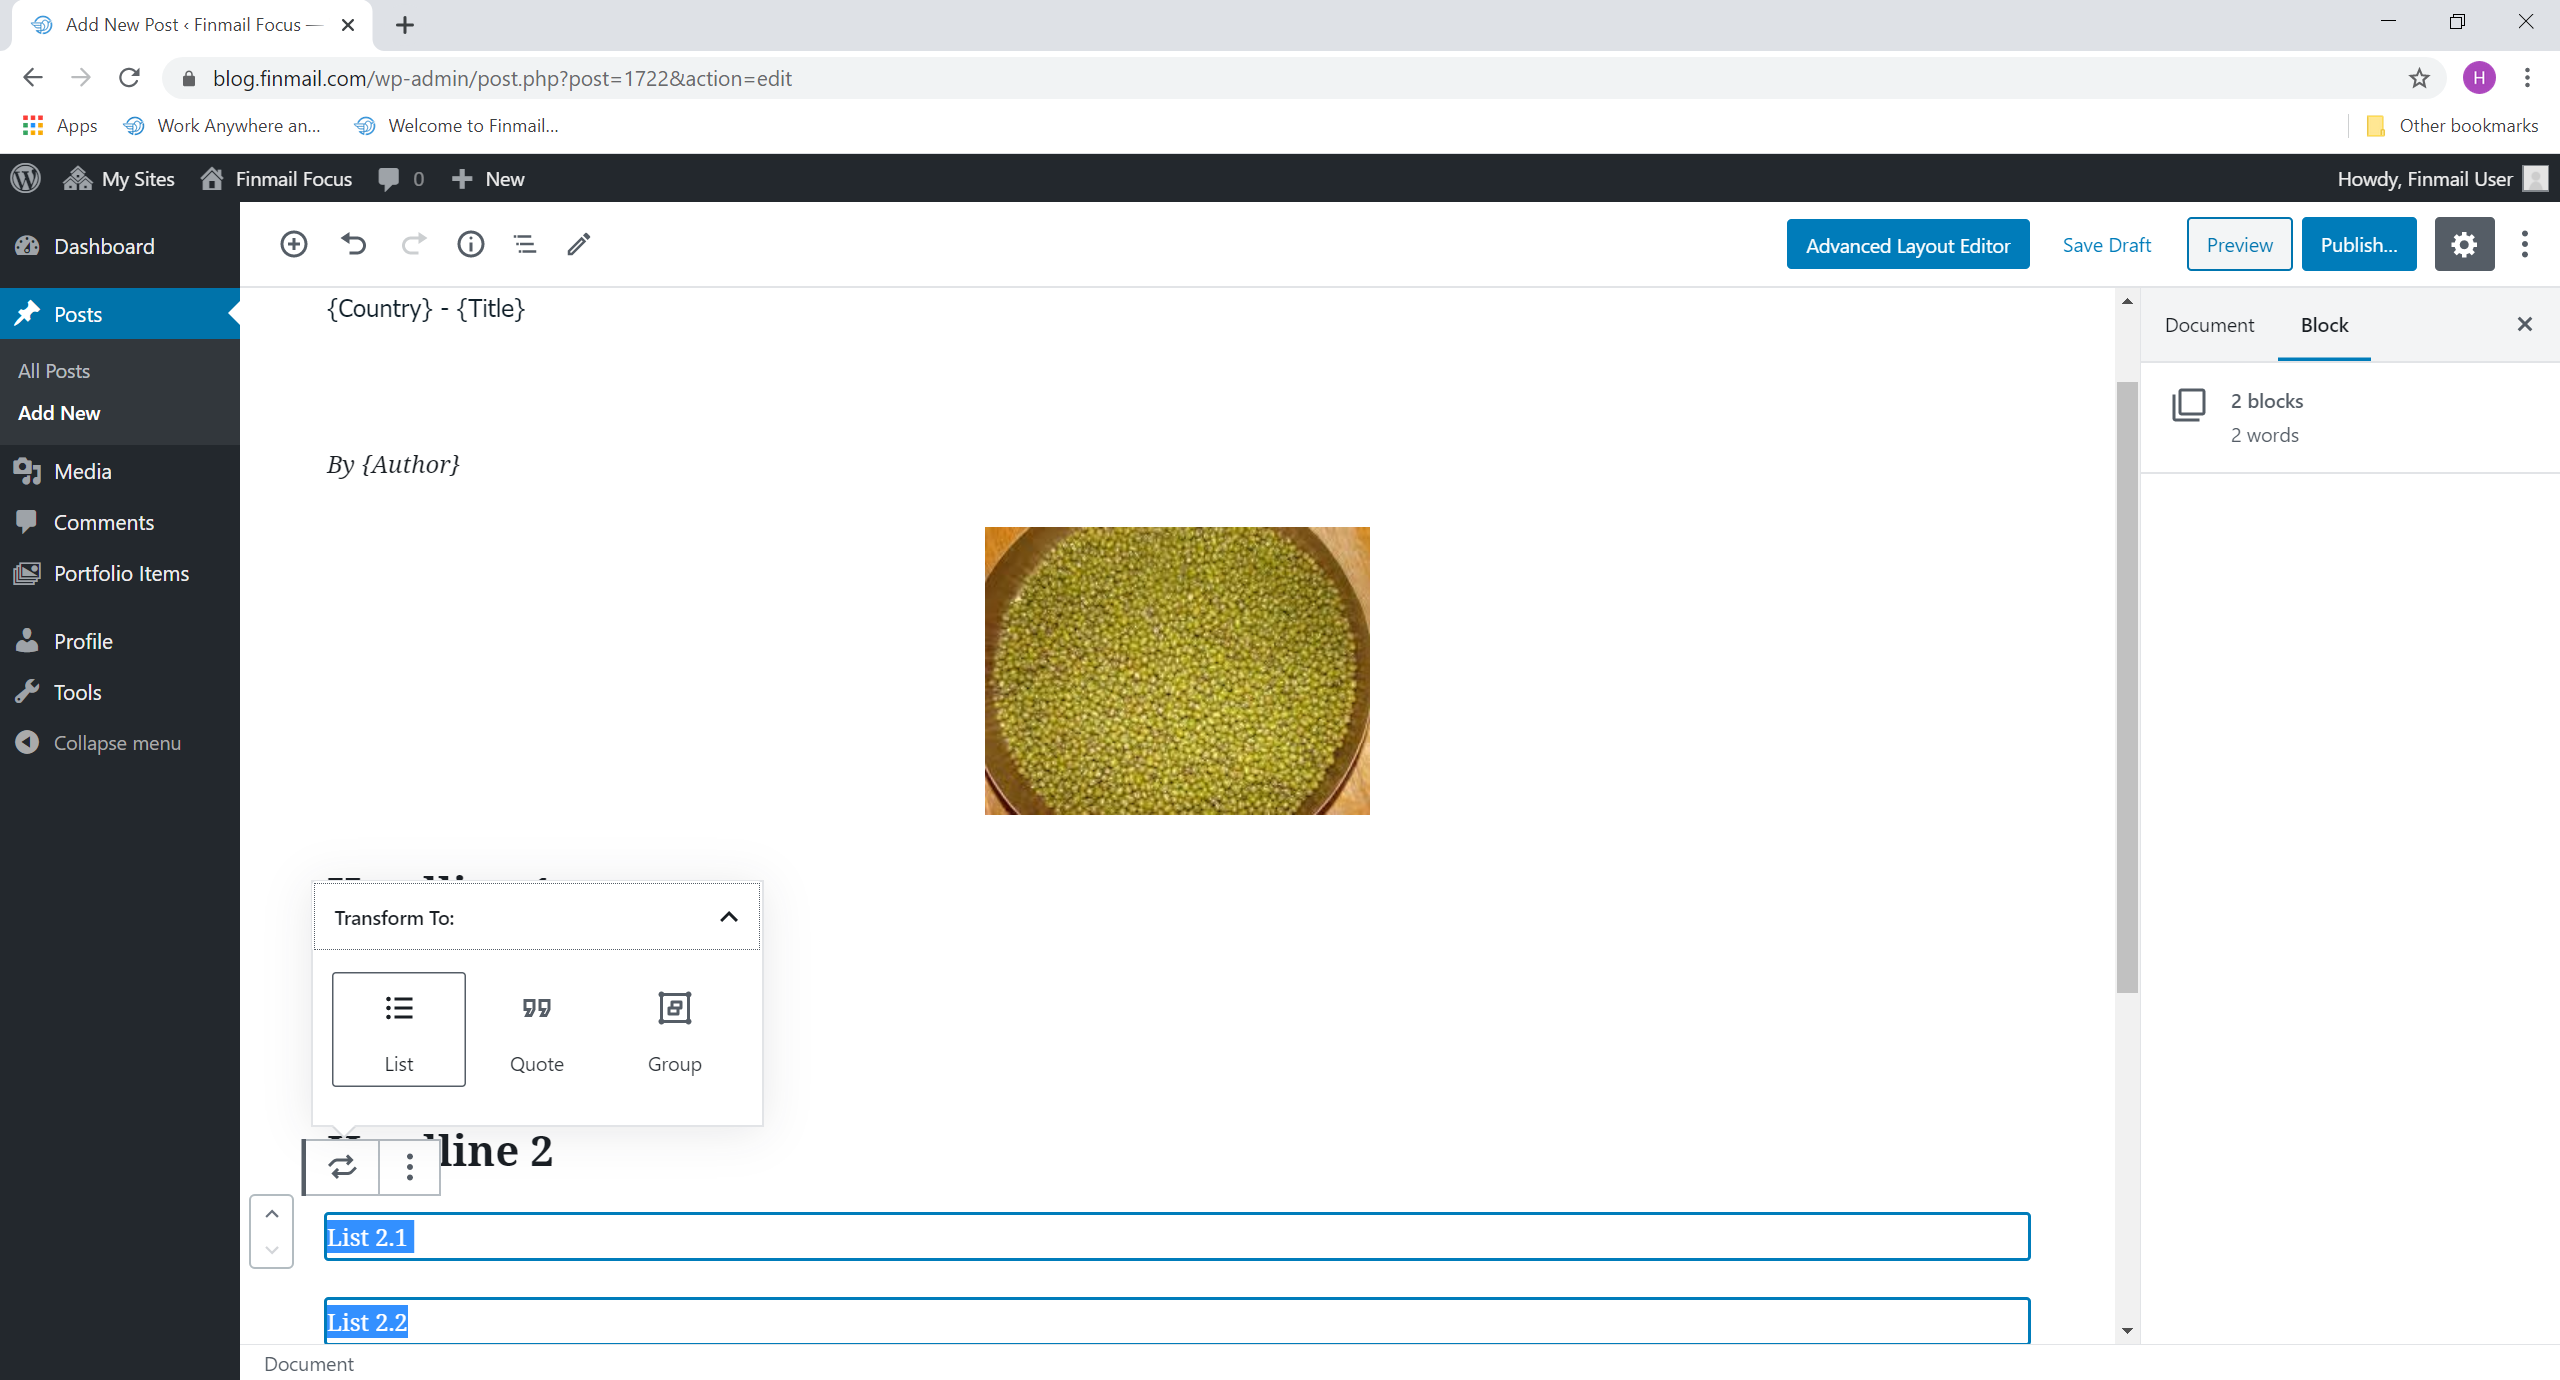Open block navigation list icon
The width and height of the screenshot is (2560, 1380).
point(525,244)
